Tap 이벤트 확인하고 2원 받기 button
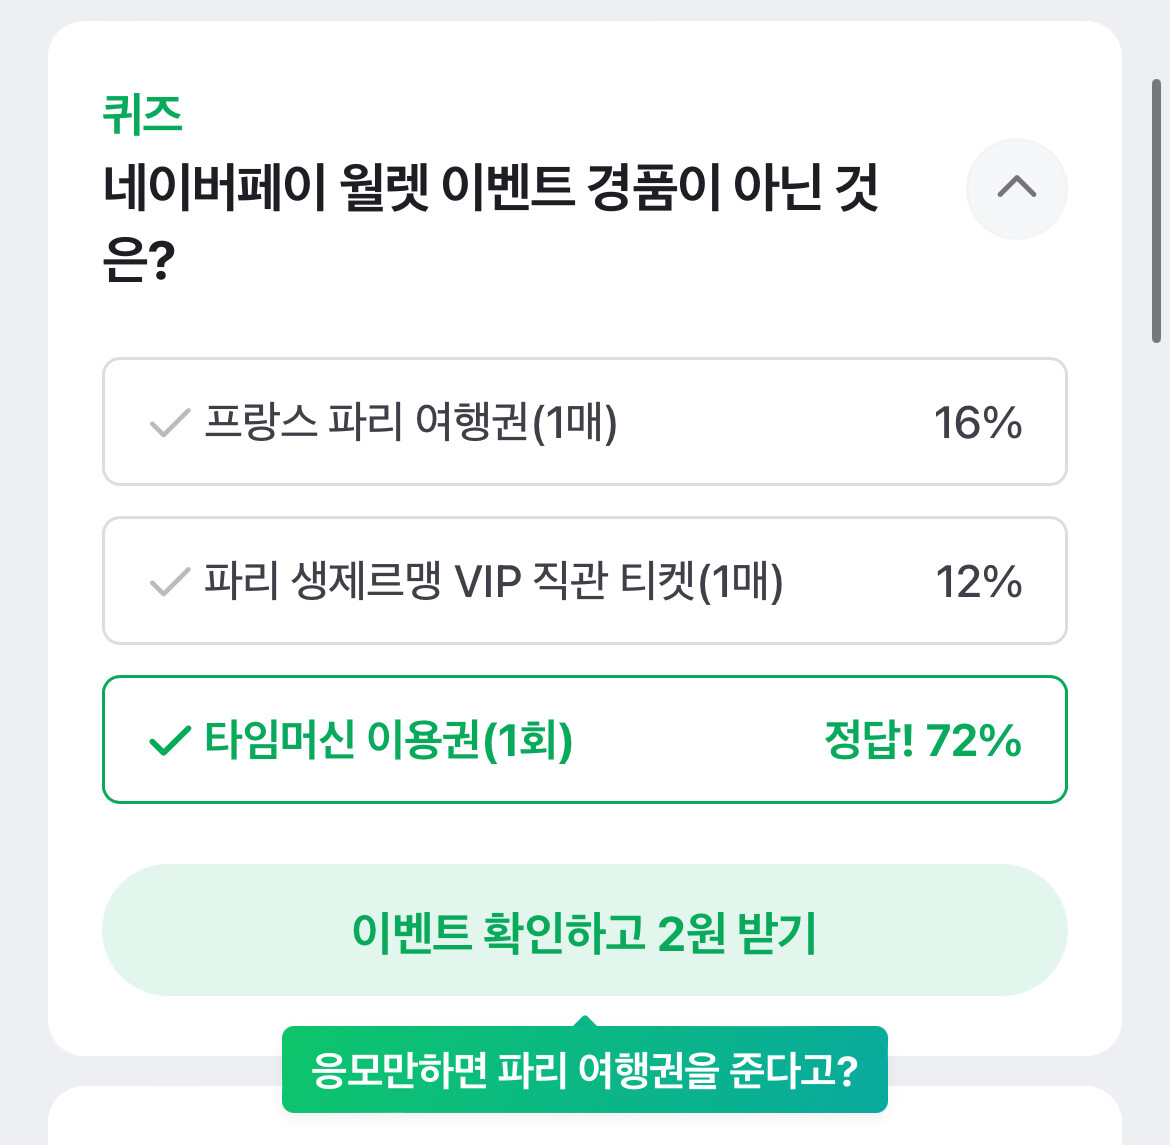 [x=585, y=930]
